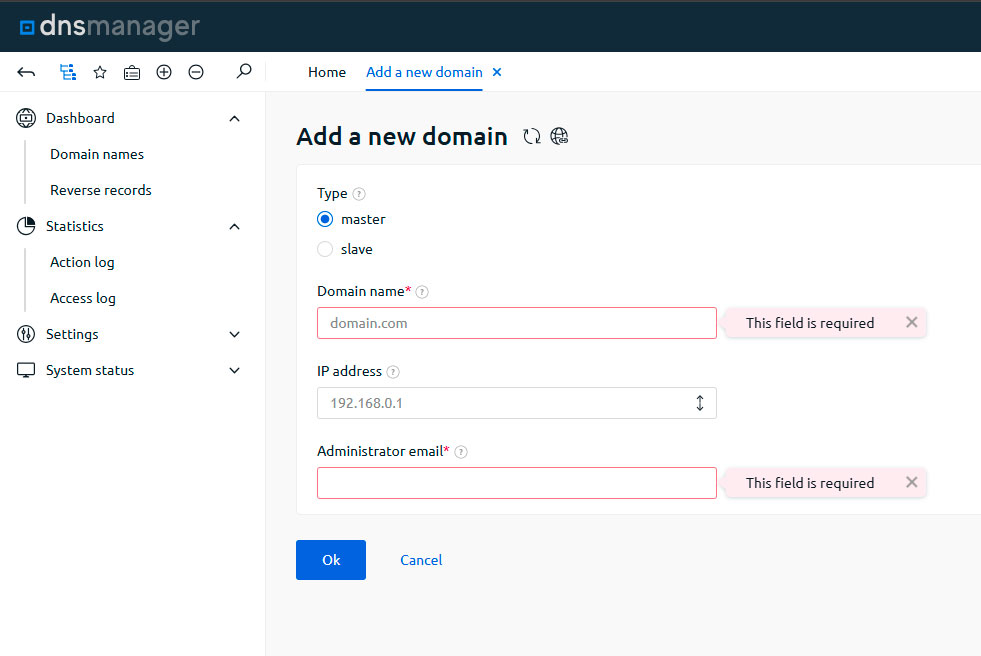Click refresh icon beside page title
The height and width of the screenshot is (656, 981).
point(532,137)
